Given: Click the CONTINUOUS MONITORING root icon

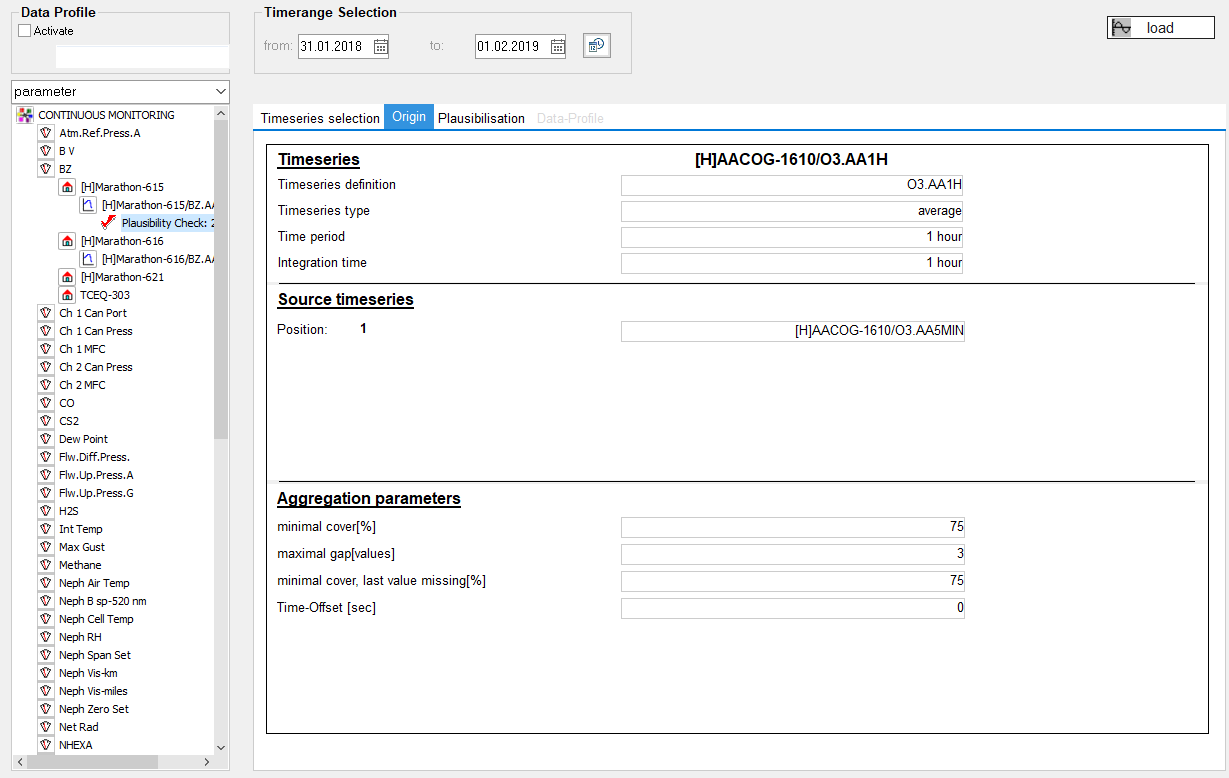Looking at the screenshot, I should pyautogui.click(x=26, y=115).
